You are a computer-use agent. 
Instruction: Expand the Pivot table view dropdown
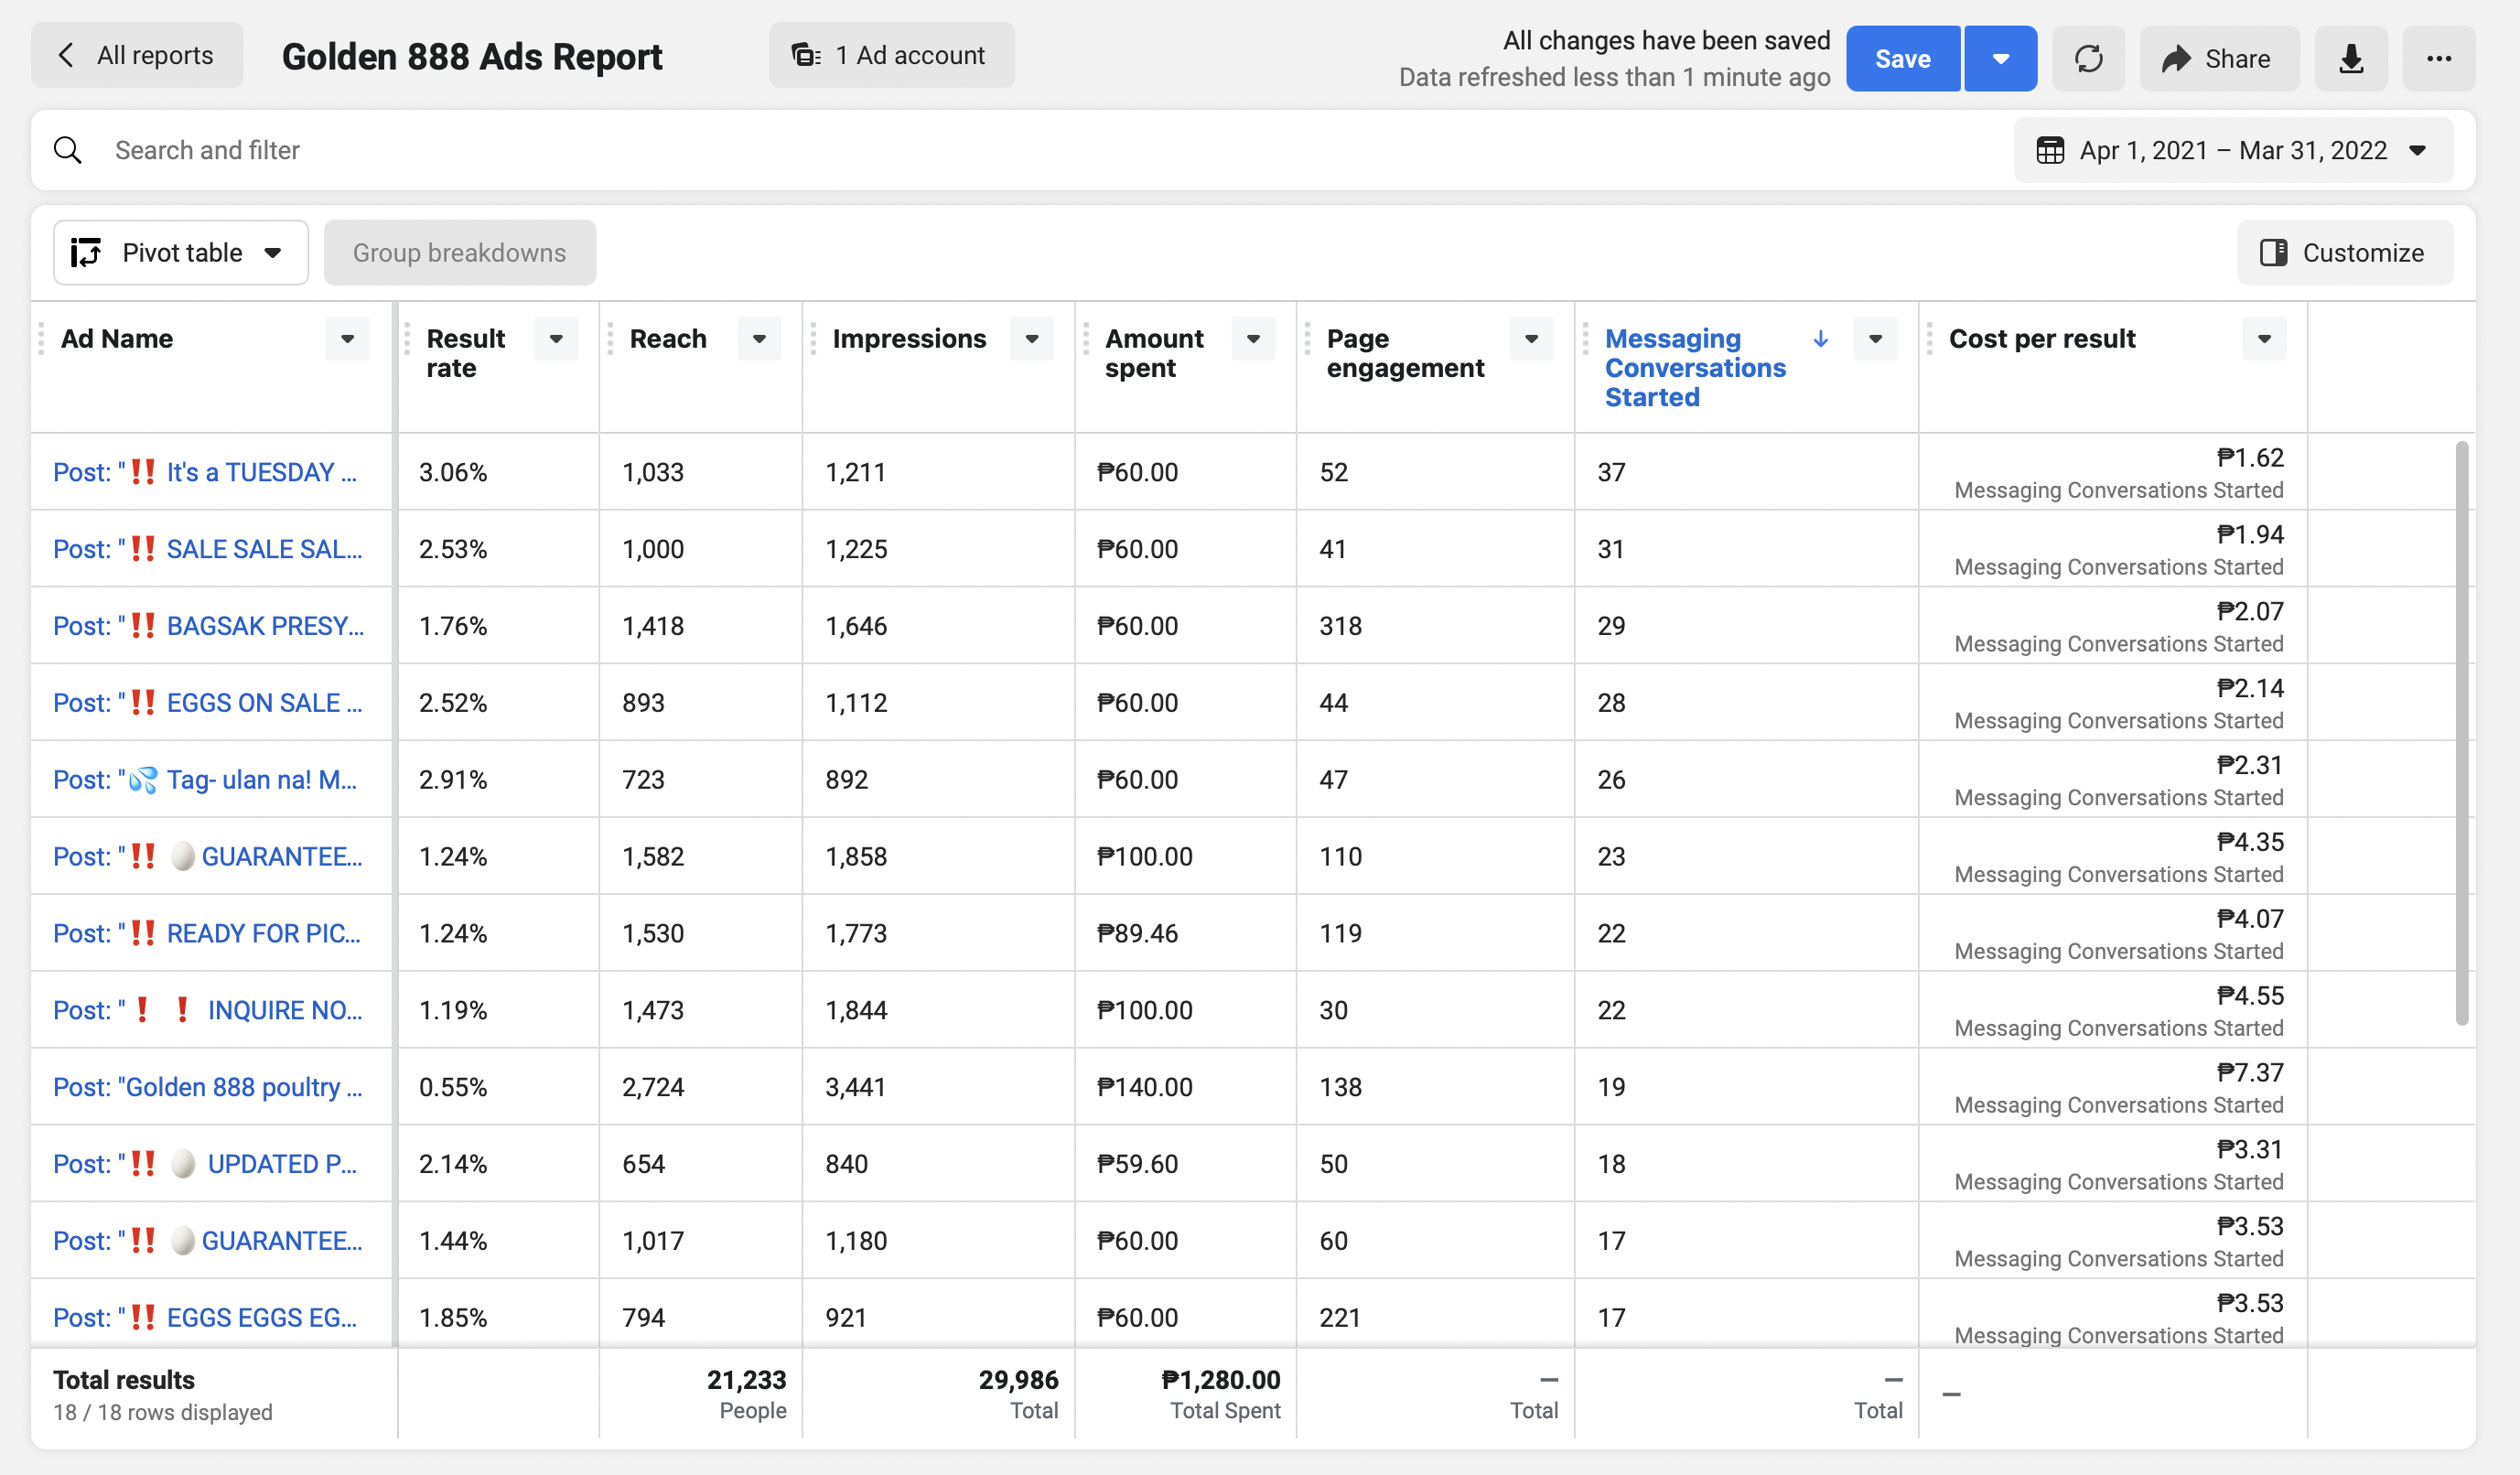click(180, 253)
